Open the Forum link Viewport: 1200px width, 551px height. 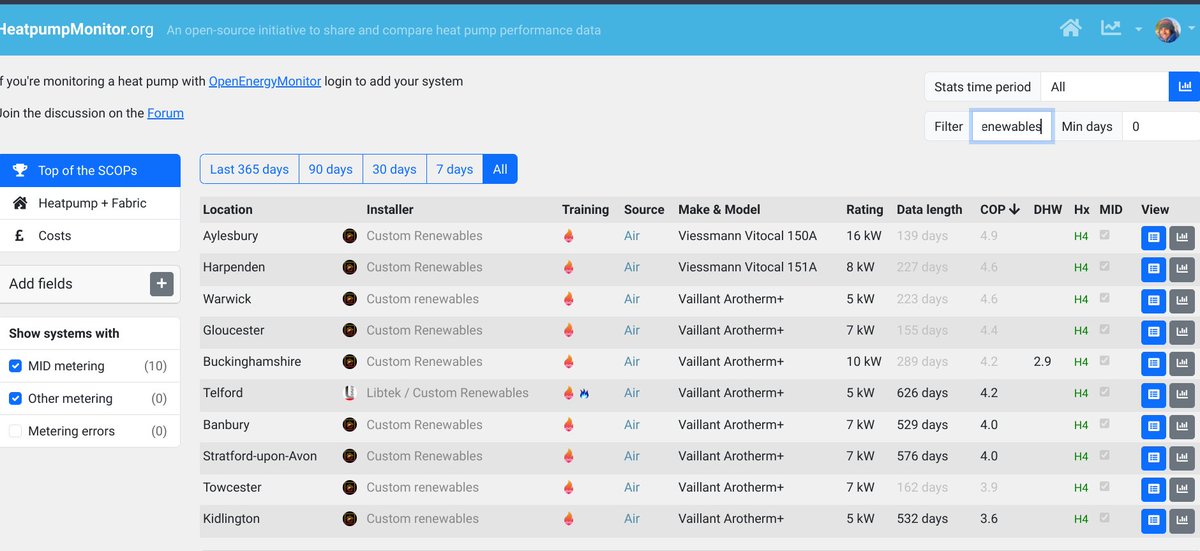[165, 113]
